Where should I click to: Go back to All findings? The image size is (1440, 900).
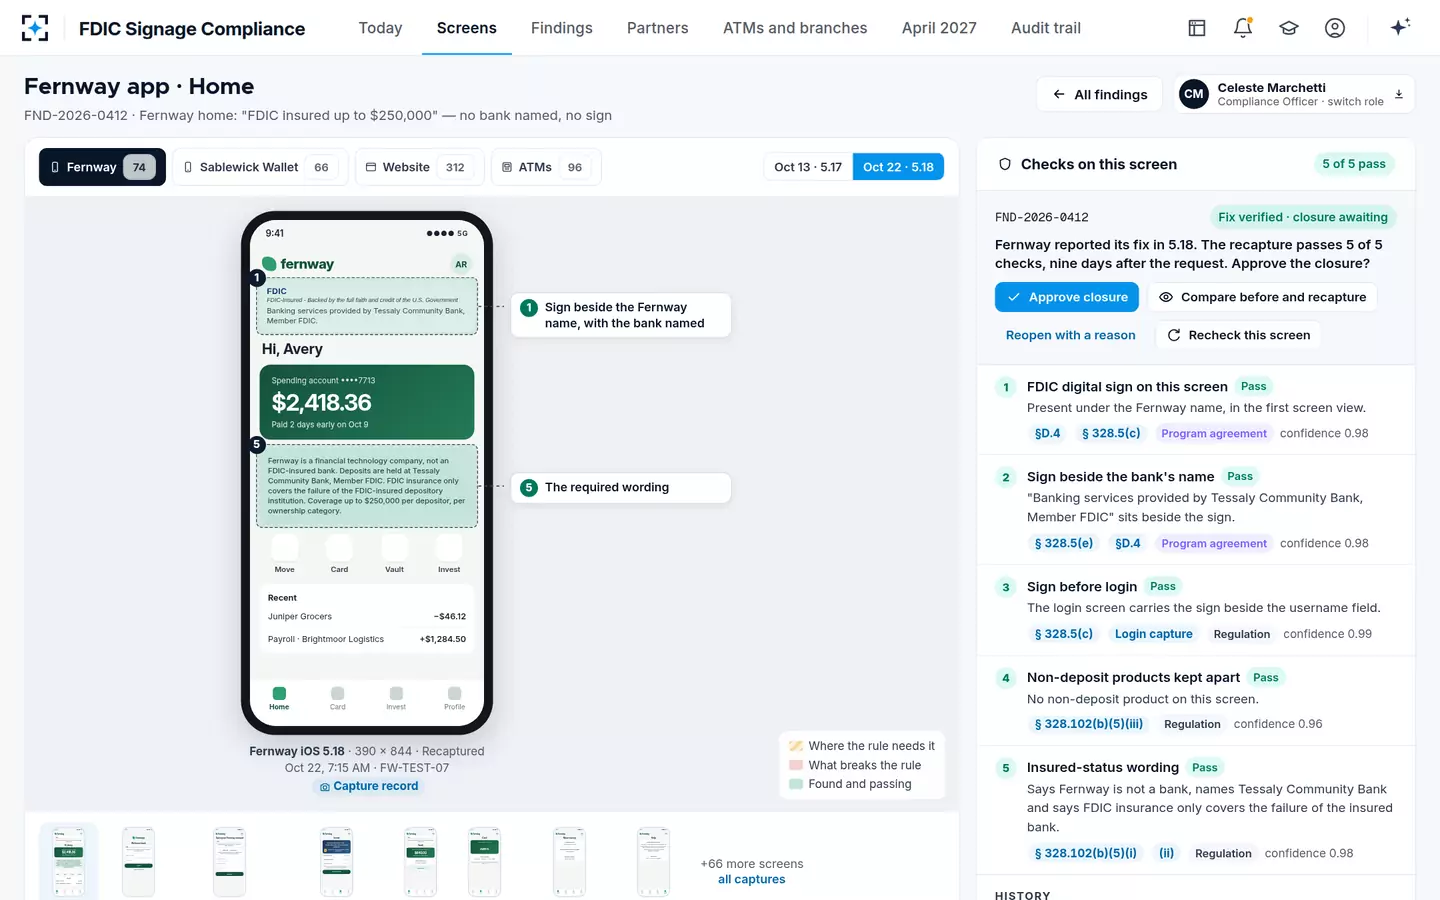1100,95
